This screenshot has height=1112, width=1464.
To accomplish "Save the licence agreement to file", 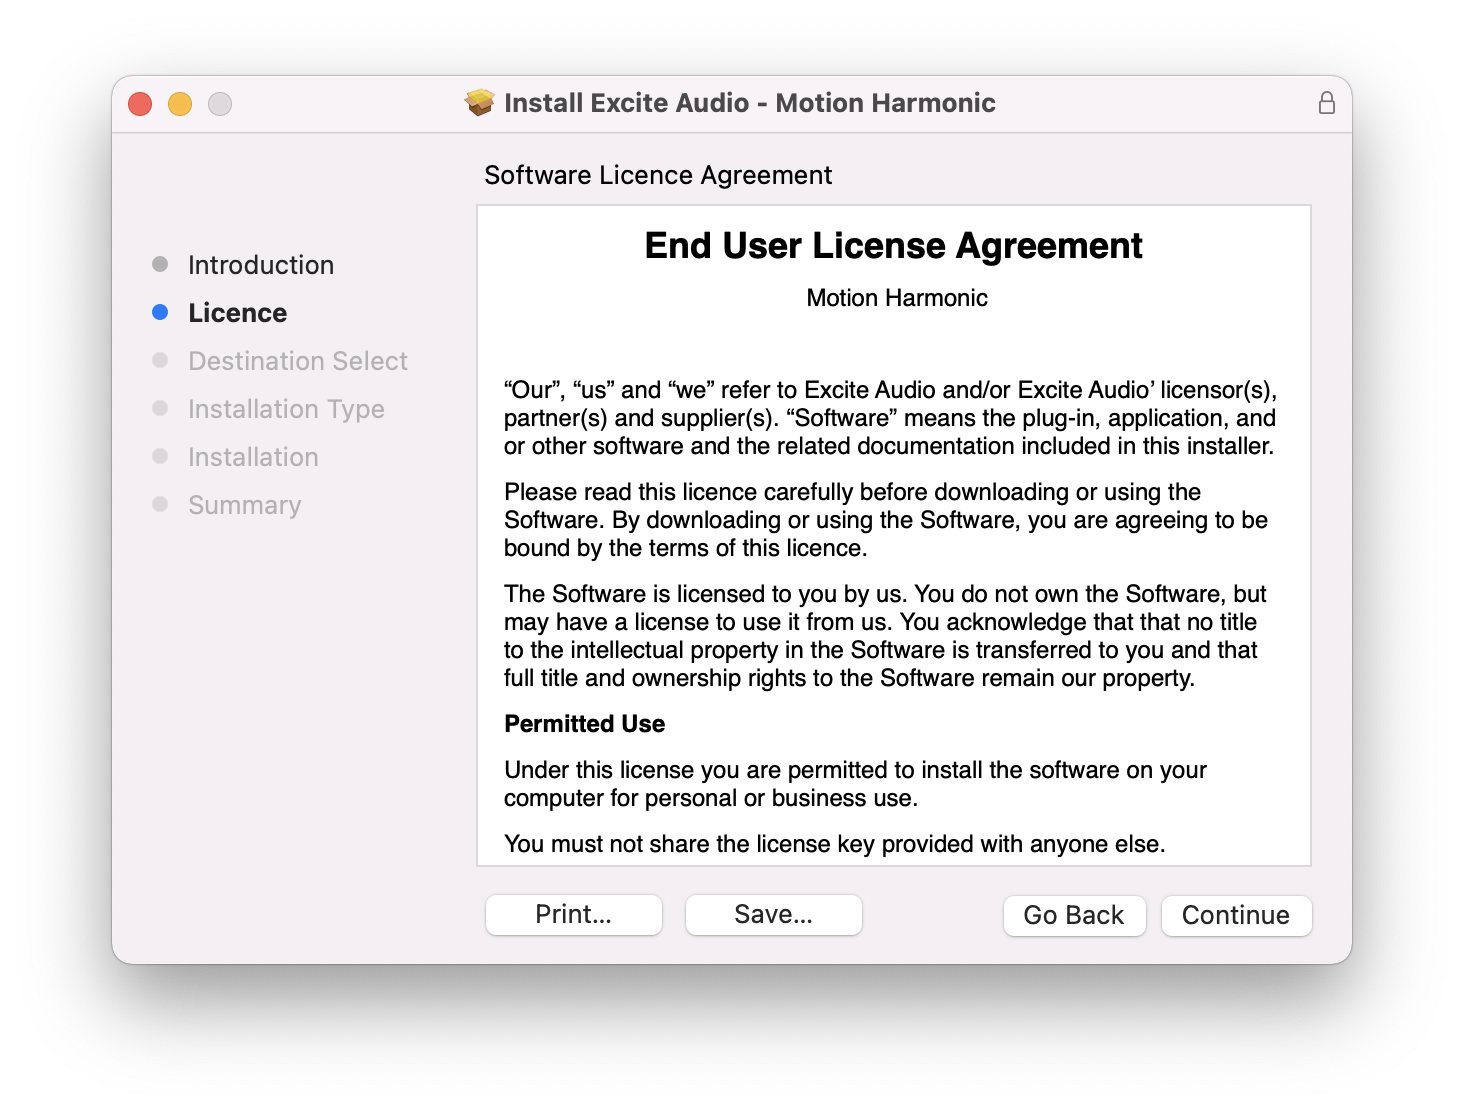I will (x=774, y=915).
